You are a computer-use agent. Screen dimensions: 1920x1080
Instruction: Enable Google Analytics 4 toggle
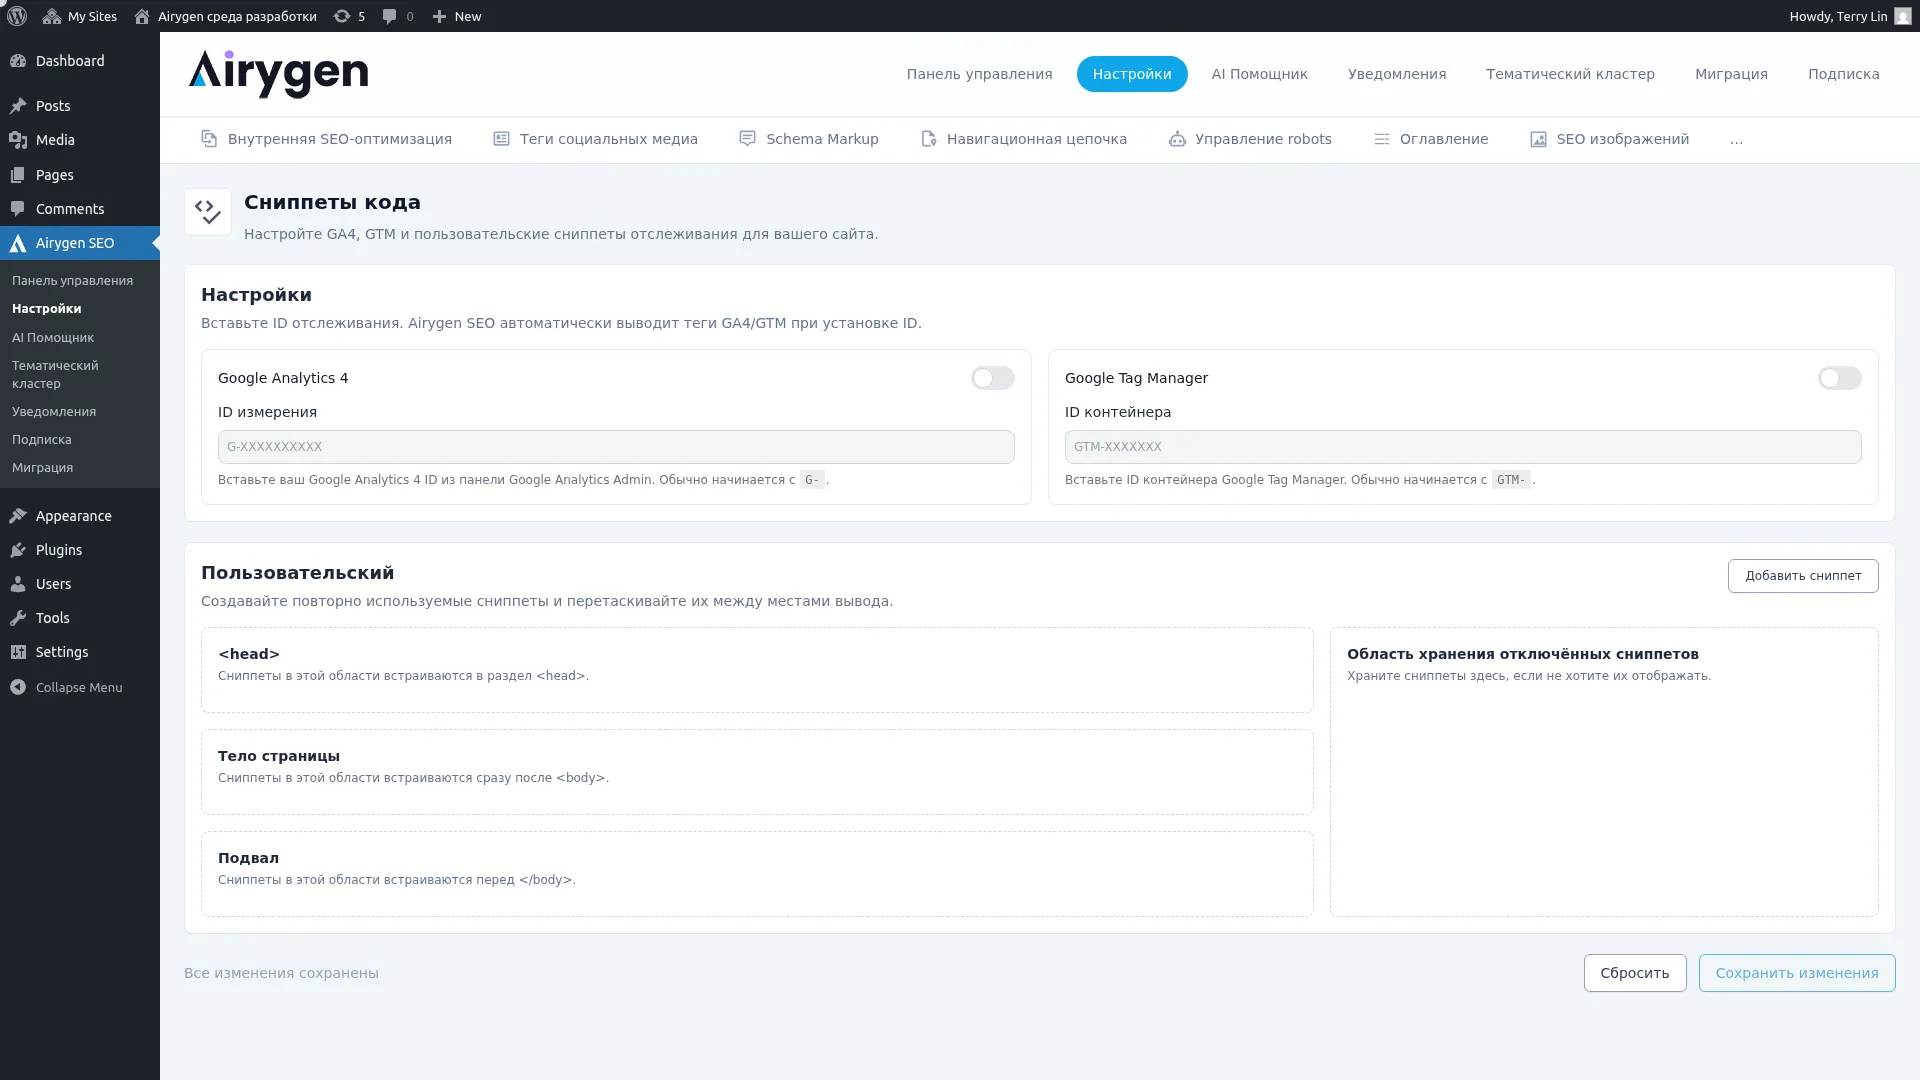(992, 378)
